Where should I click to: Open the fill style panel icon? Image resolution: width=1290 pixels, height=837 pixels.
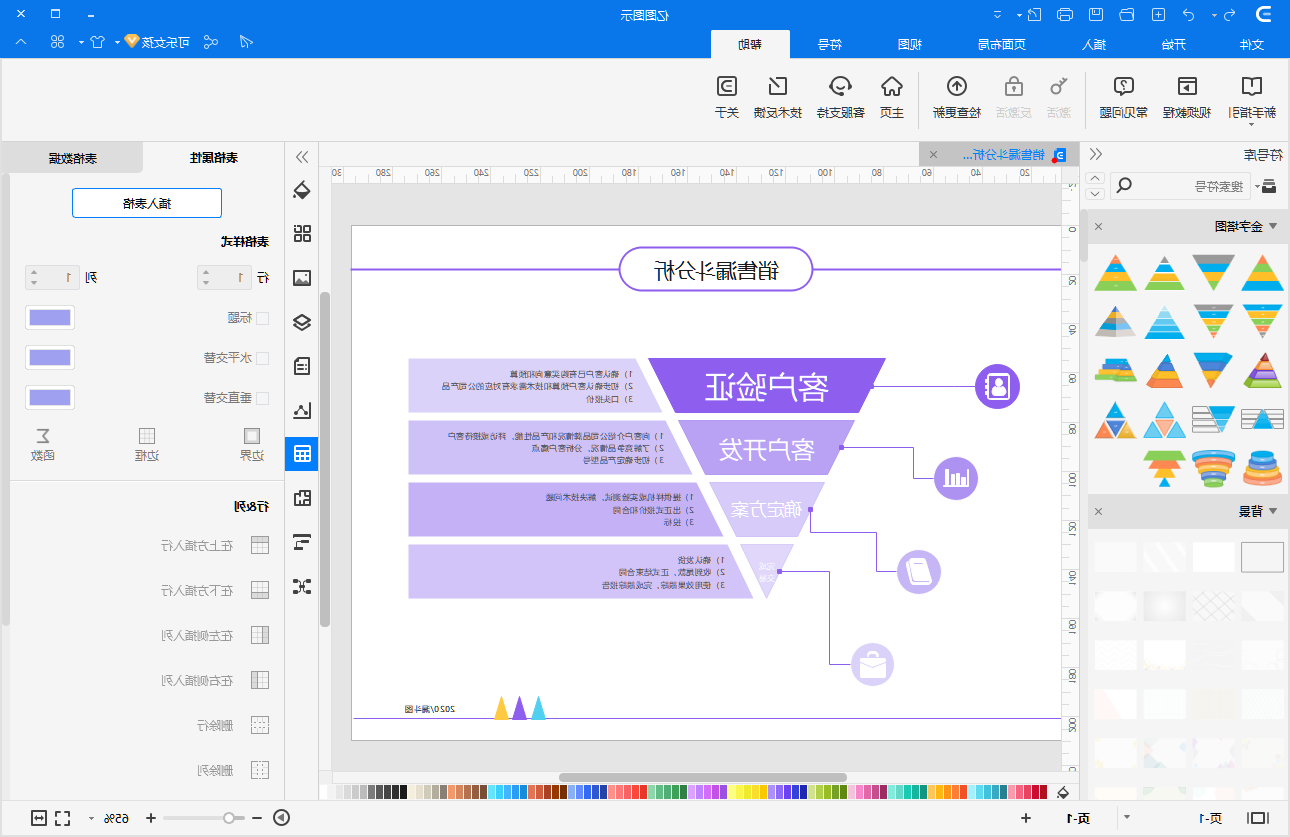302,190
